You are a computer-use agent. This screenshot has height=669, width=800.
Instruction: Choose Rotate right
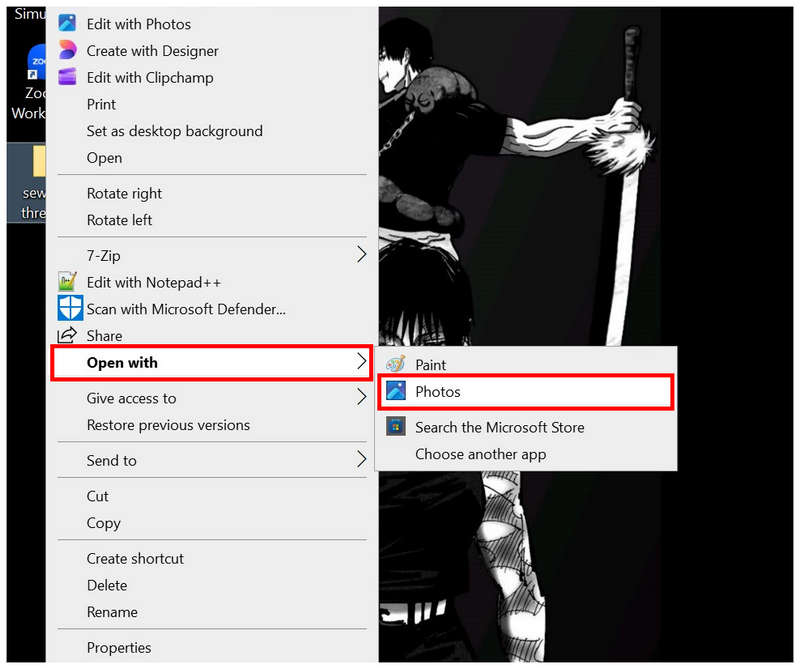pyautogui.click(x=212, y=193)
